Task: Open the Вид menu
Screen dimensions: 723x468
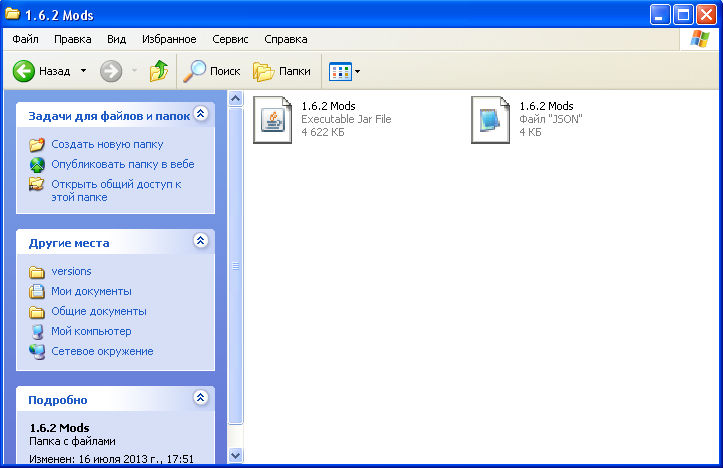Action: [x=117, y=39]
